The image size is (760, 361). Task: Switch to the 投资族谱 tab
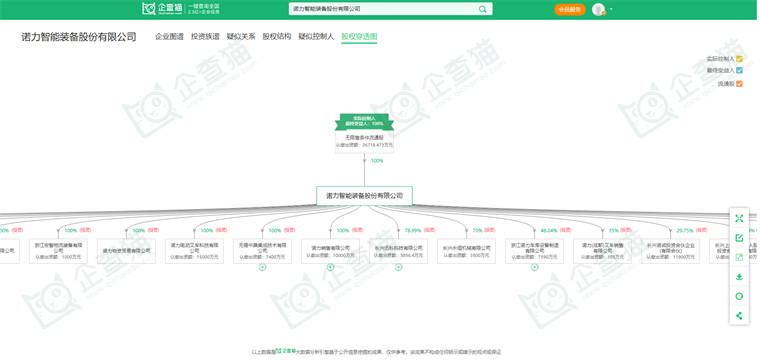205,36
